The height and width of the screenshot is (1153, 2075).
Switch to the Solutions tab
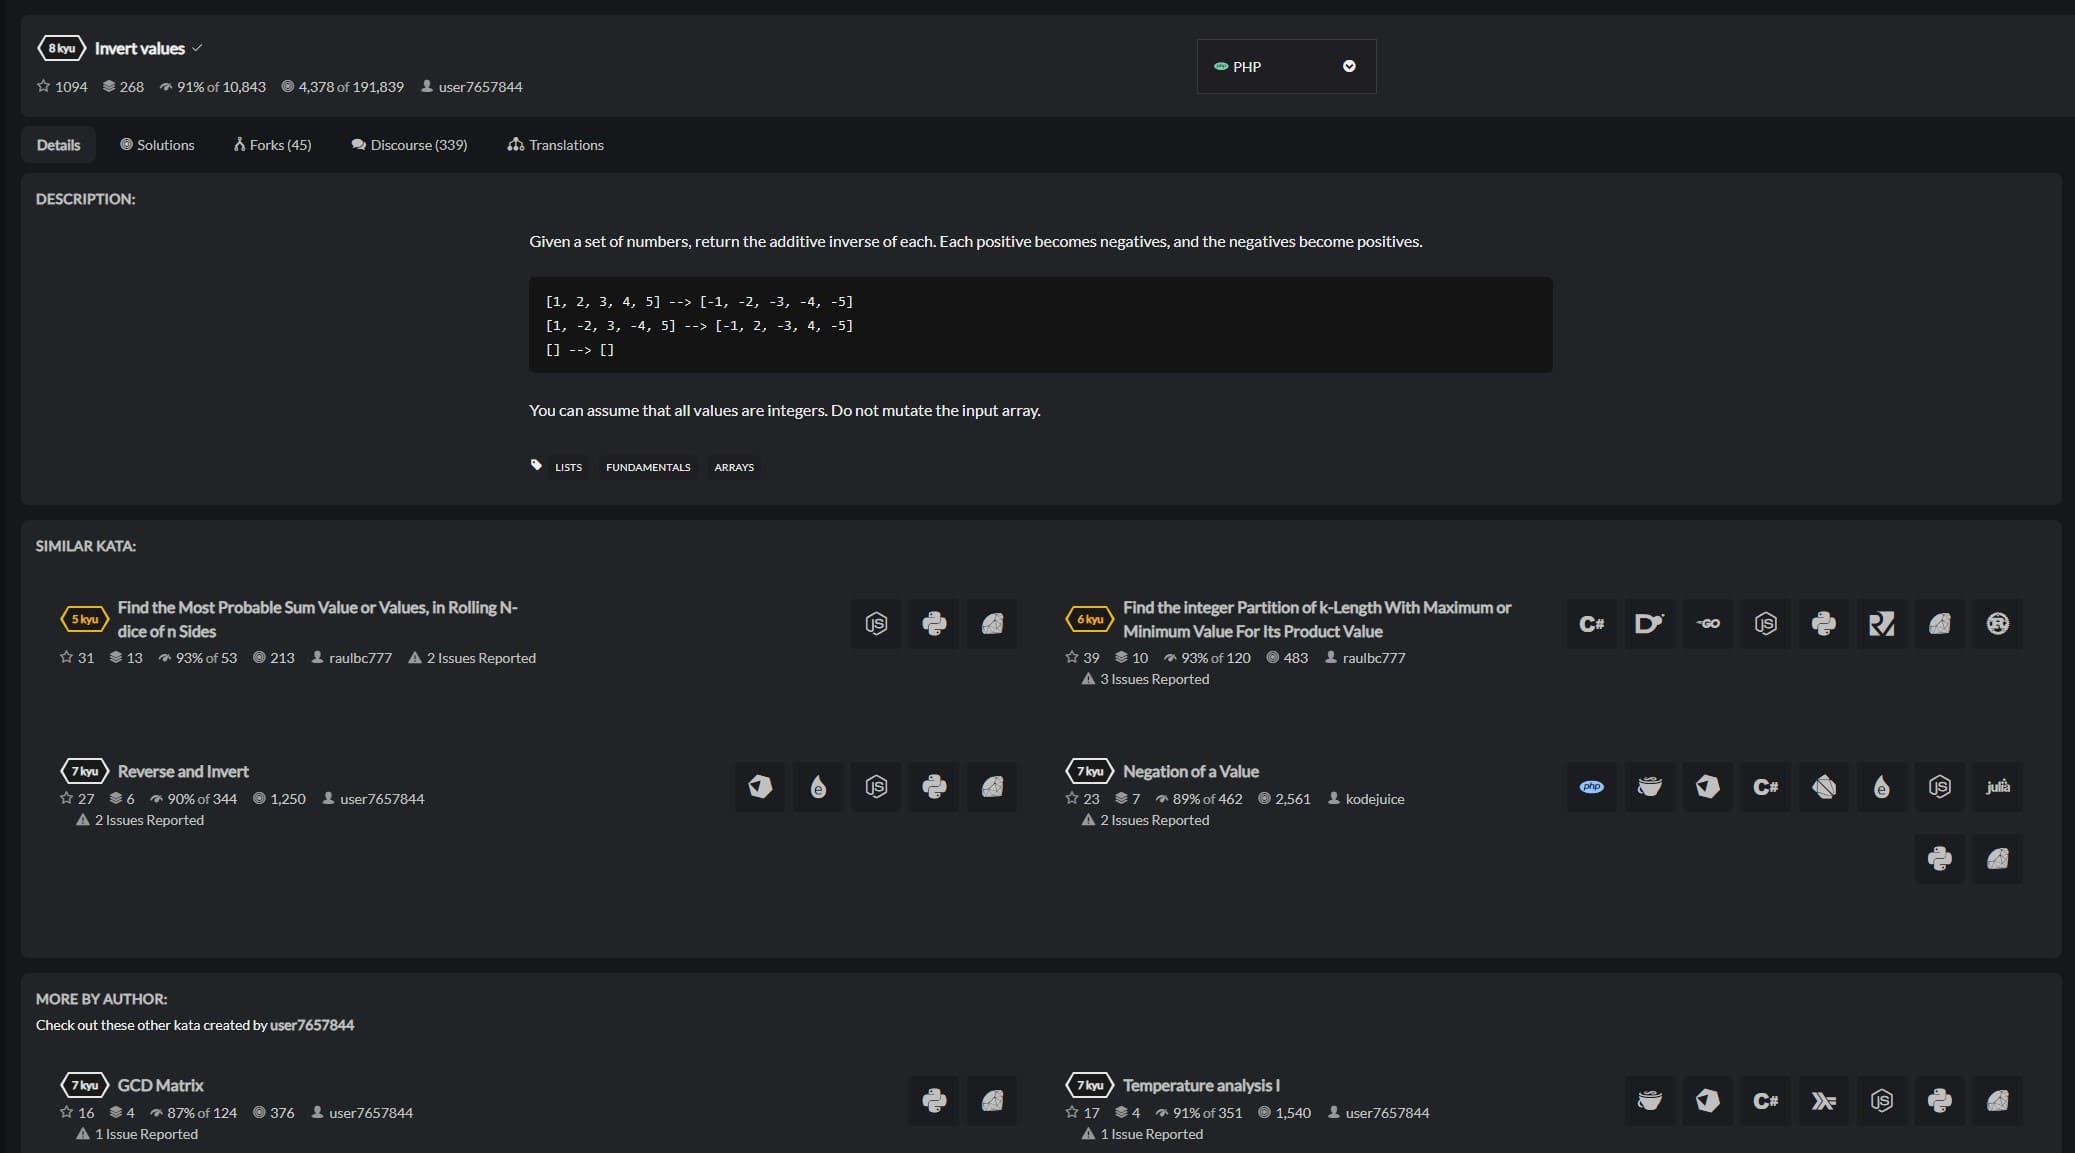tap(157, 145)
